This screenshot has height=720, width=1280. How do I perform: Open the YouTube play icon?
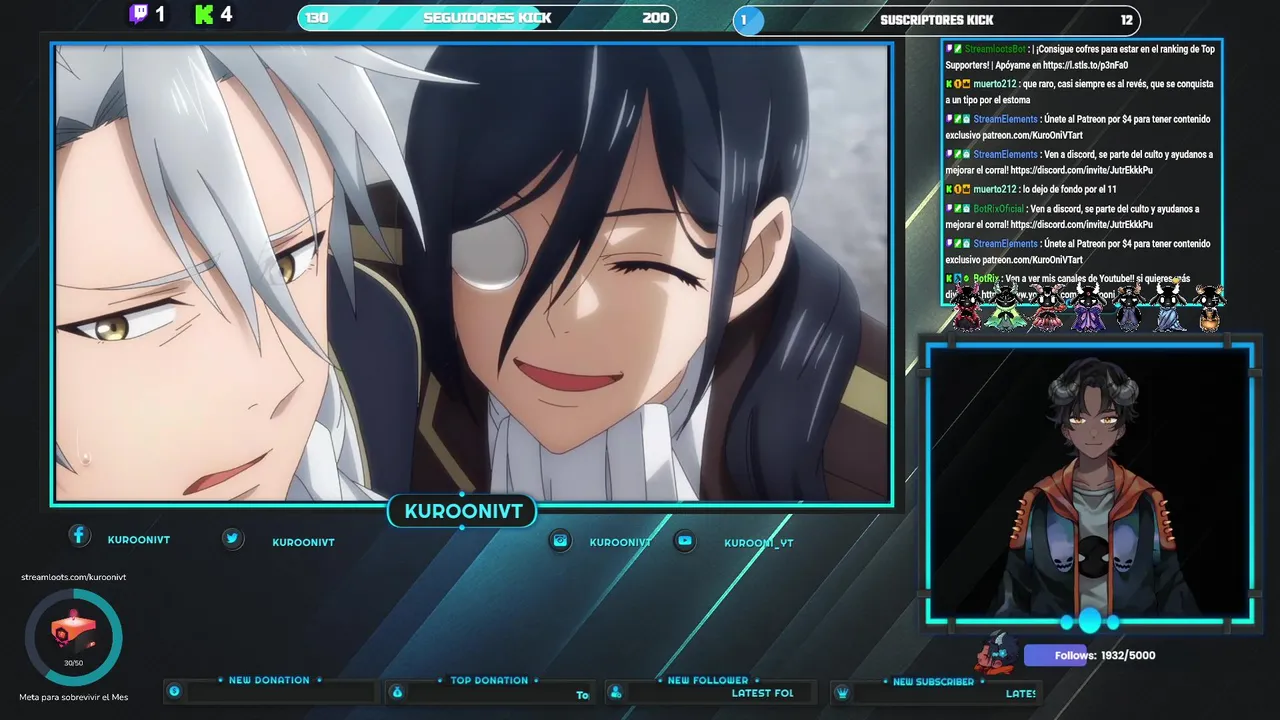point(684,541)
